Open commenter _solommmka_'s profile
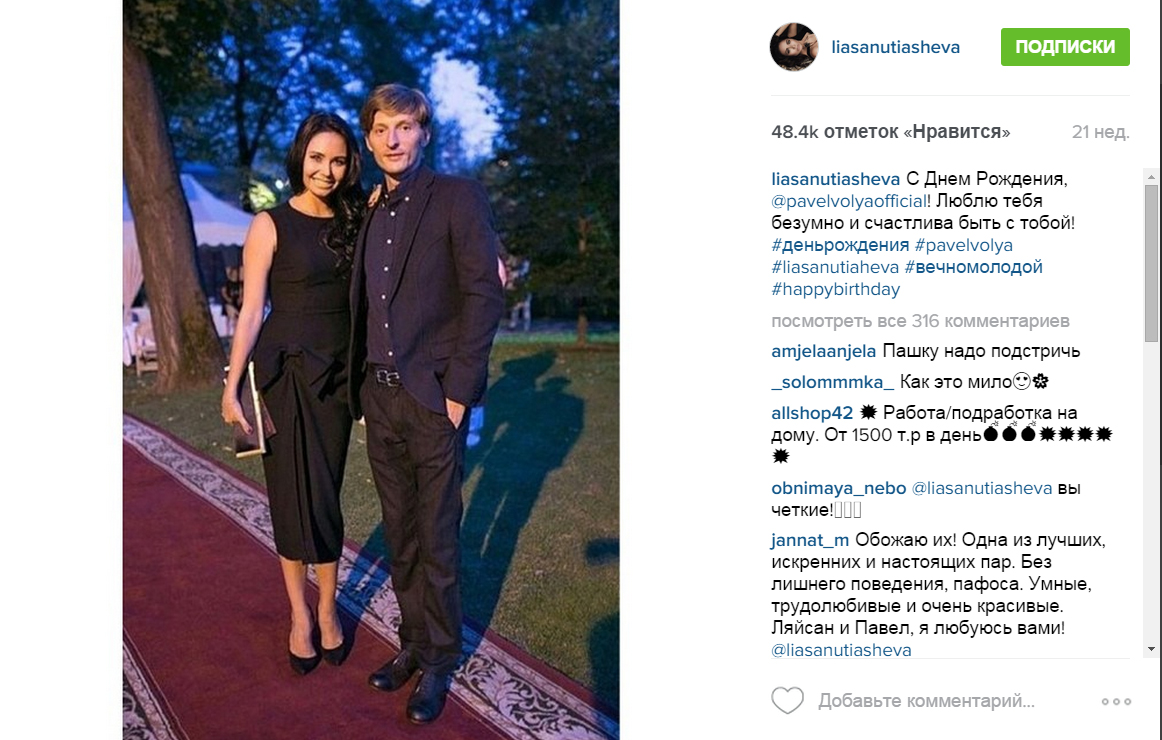 [x=832, y=382]
